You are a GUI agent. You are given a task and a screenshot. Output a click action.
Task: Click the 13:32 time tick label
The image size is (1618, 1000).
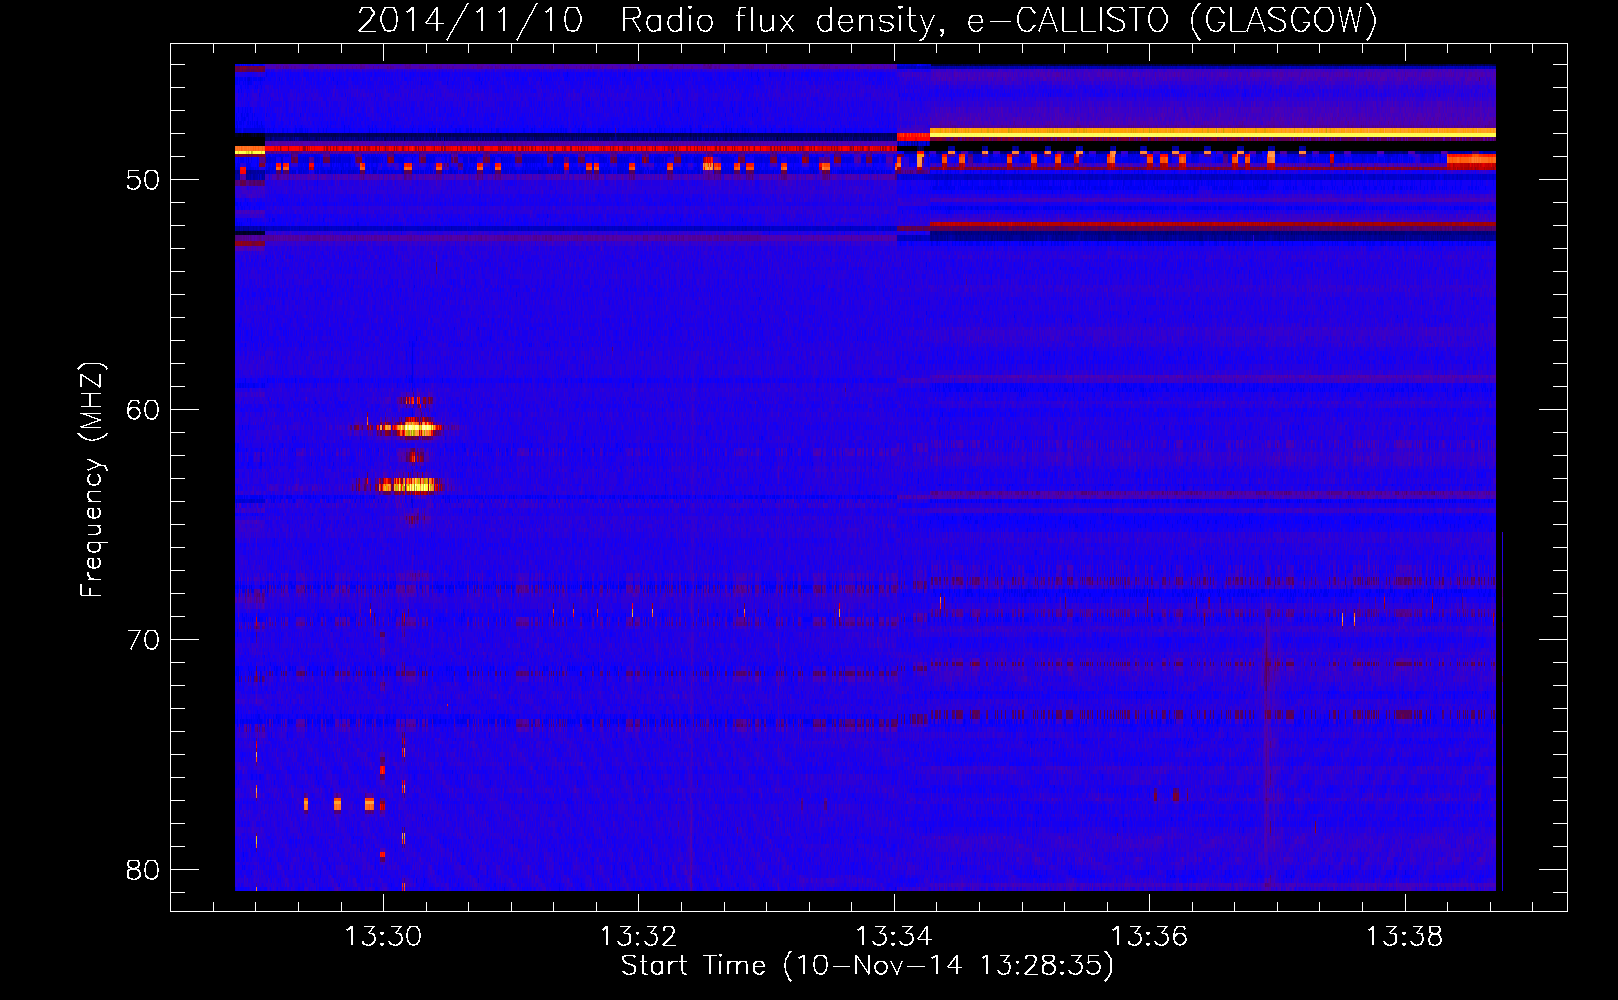click(x=638, y=936)
